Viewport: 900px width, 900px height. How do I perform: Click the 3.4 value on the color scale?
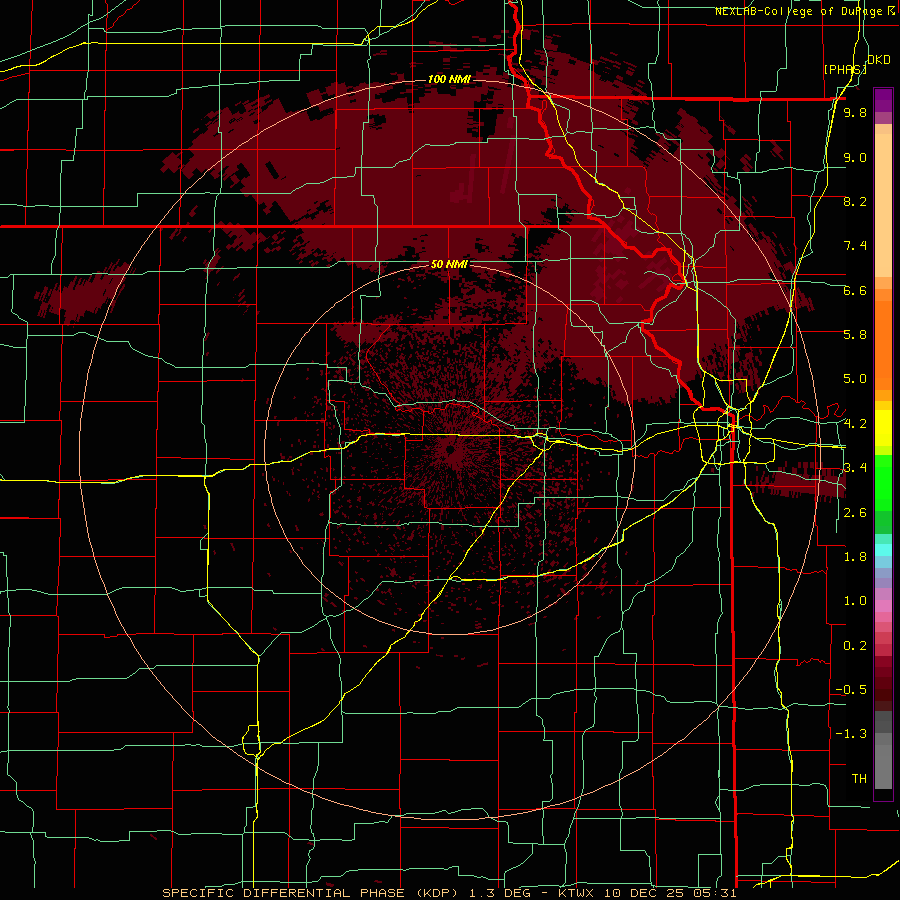855,468
